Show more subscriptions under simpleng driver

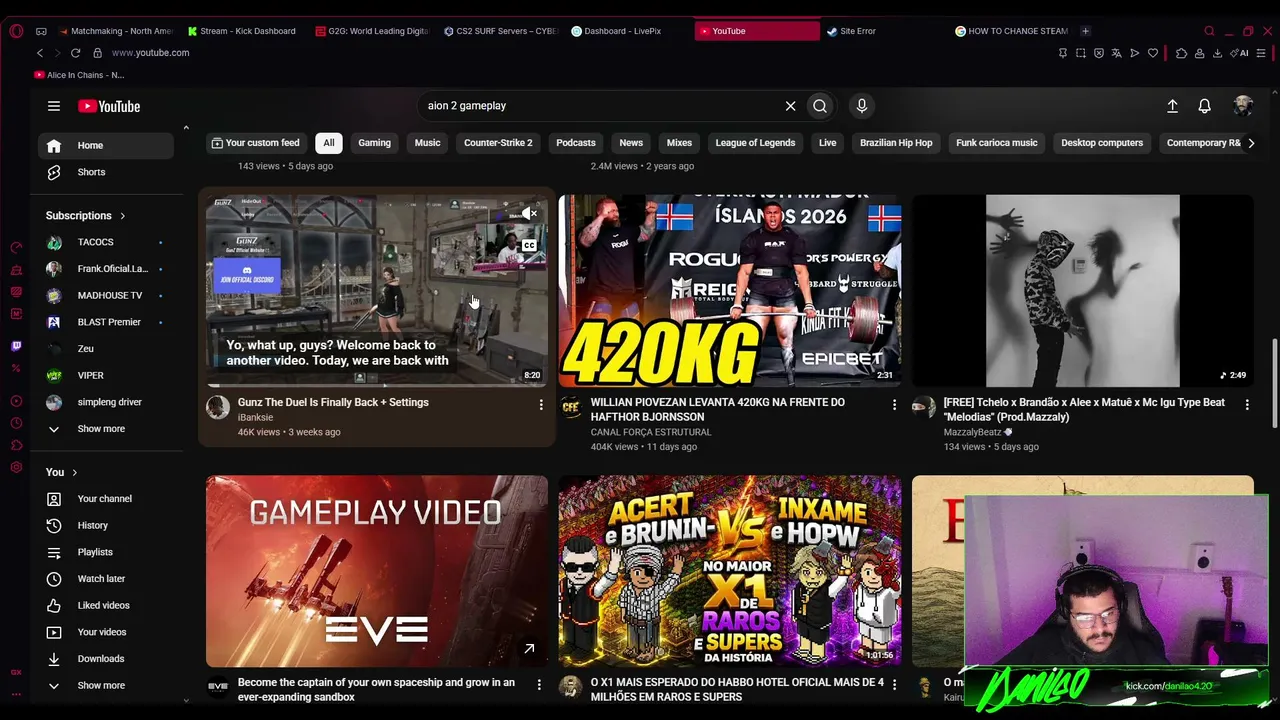106,429
